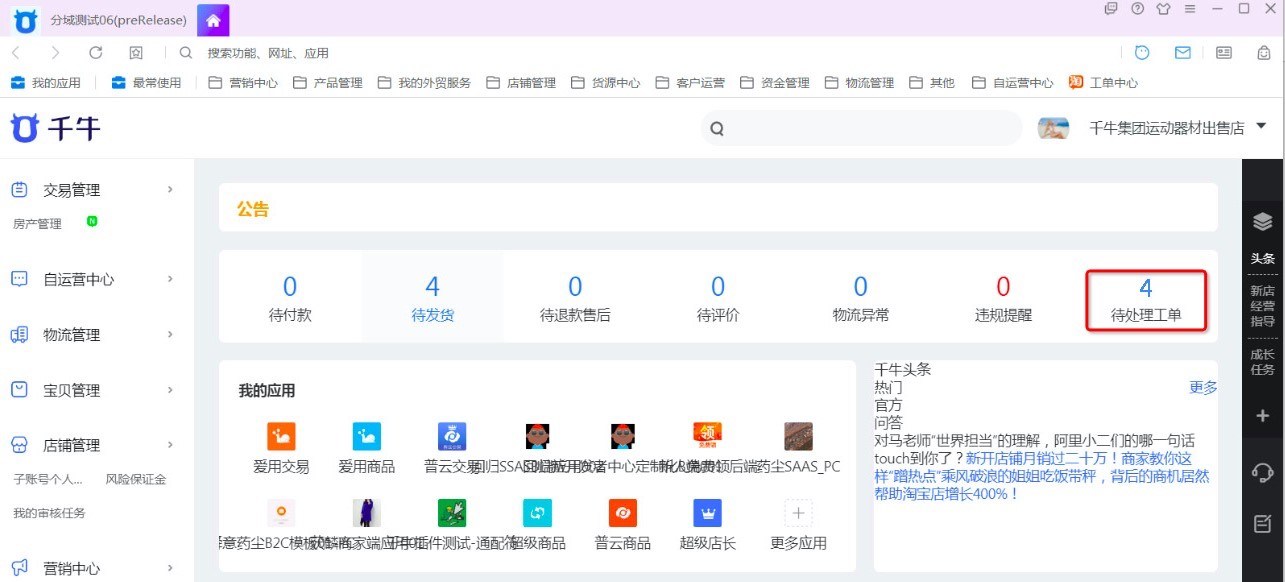The width and height of the screenshot is (1285, 582).
Task: Select the 热门 tab in 千牛头条
Action: point(889,387)
